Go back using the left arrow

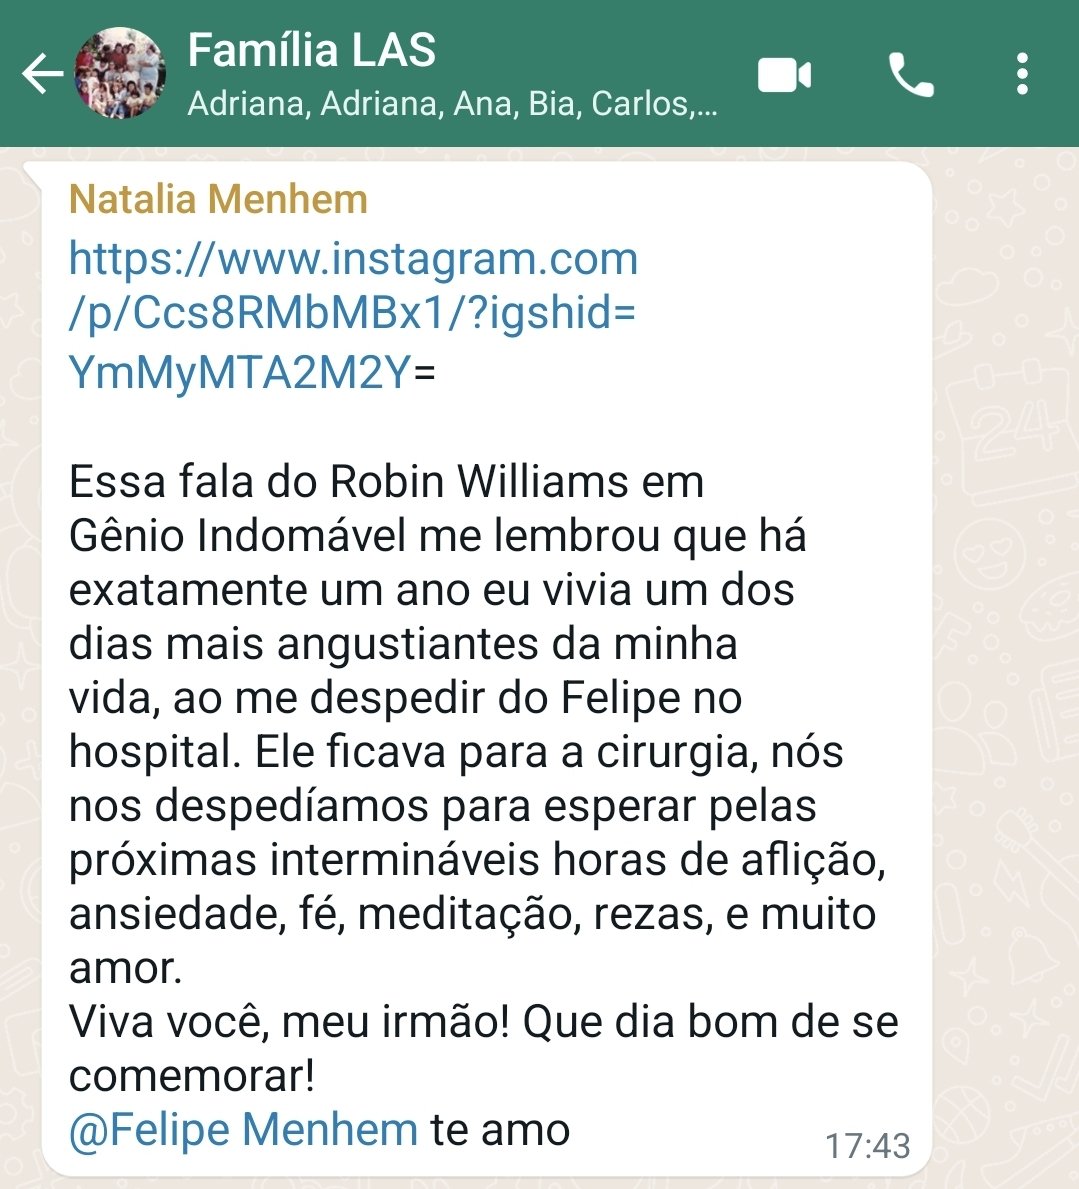42,74
